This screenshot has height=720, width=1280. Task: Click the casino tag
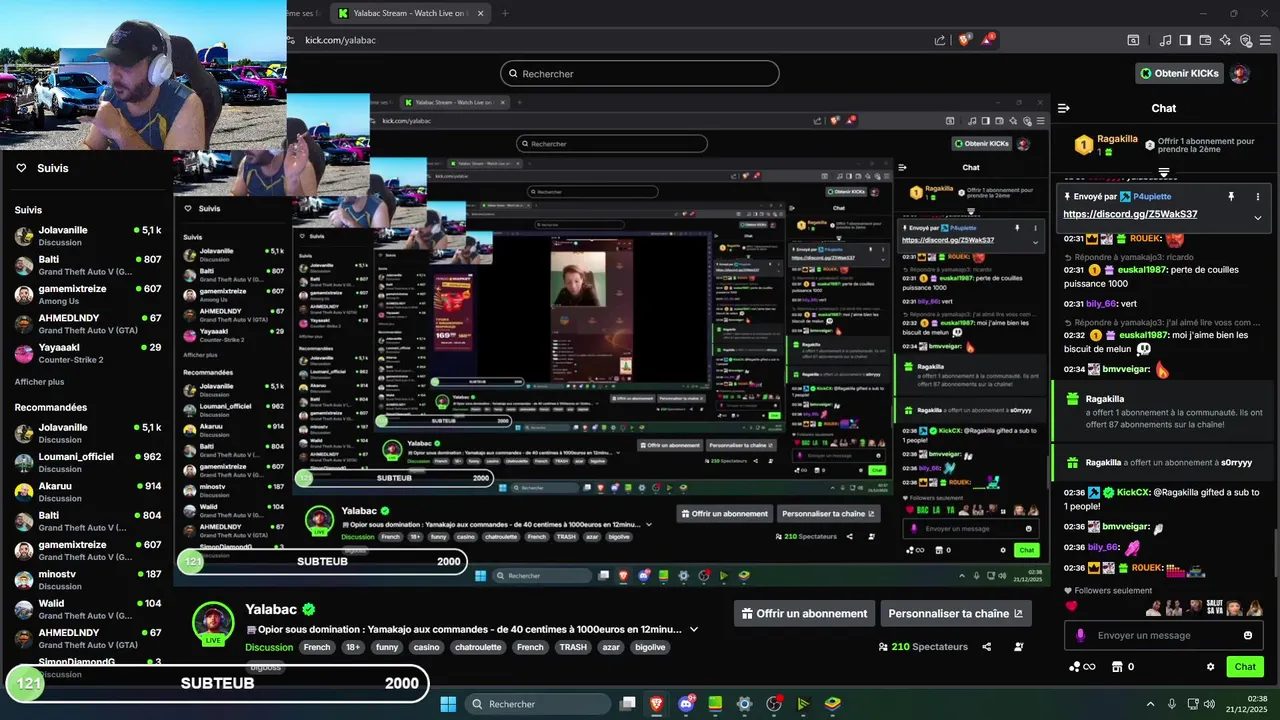(426, 647)
